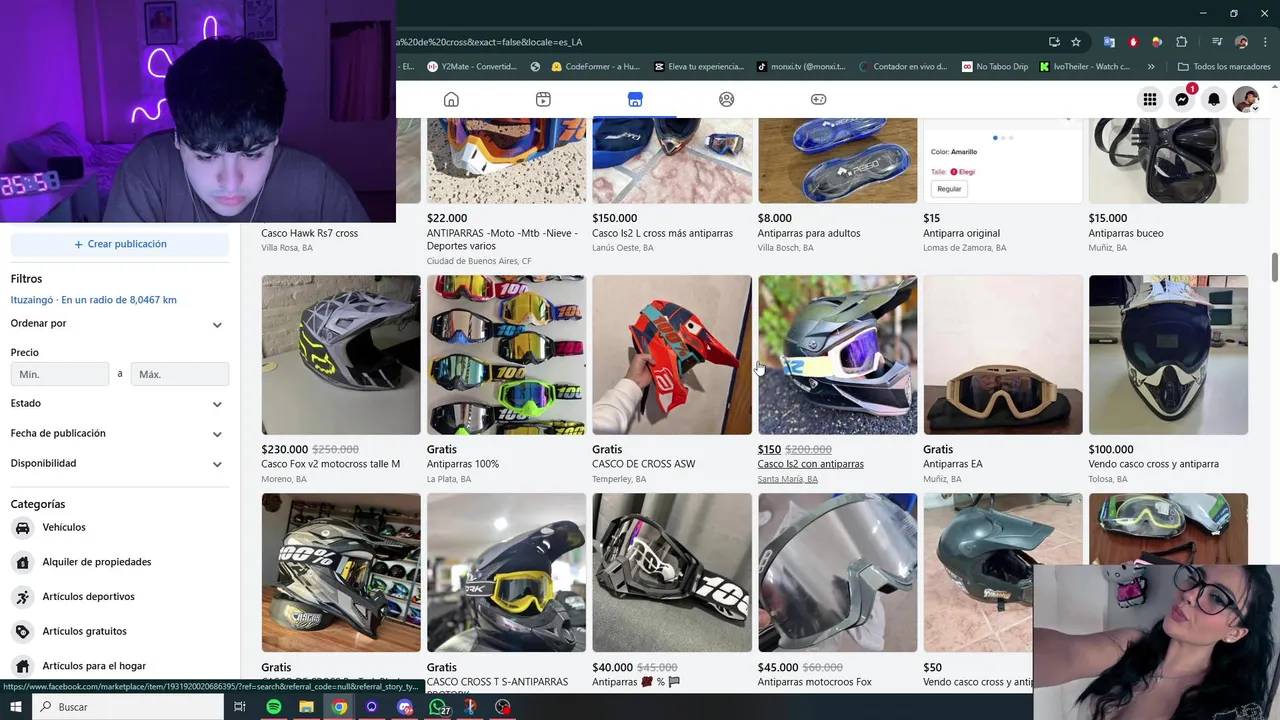Image resolution: width=1280 pixels, height=720 pixels.
Task: Show more bookmarks with the chevron
Action: (1151, 67)
